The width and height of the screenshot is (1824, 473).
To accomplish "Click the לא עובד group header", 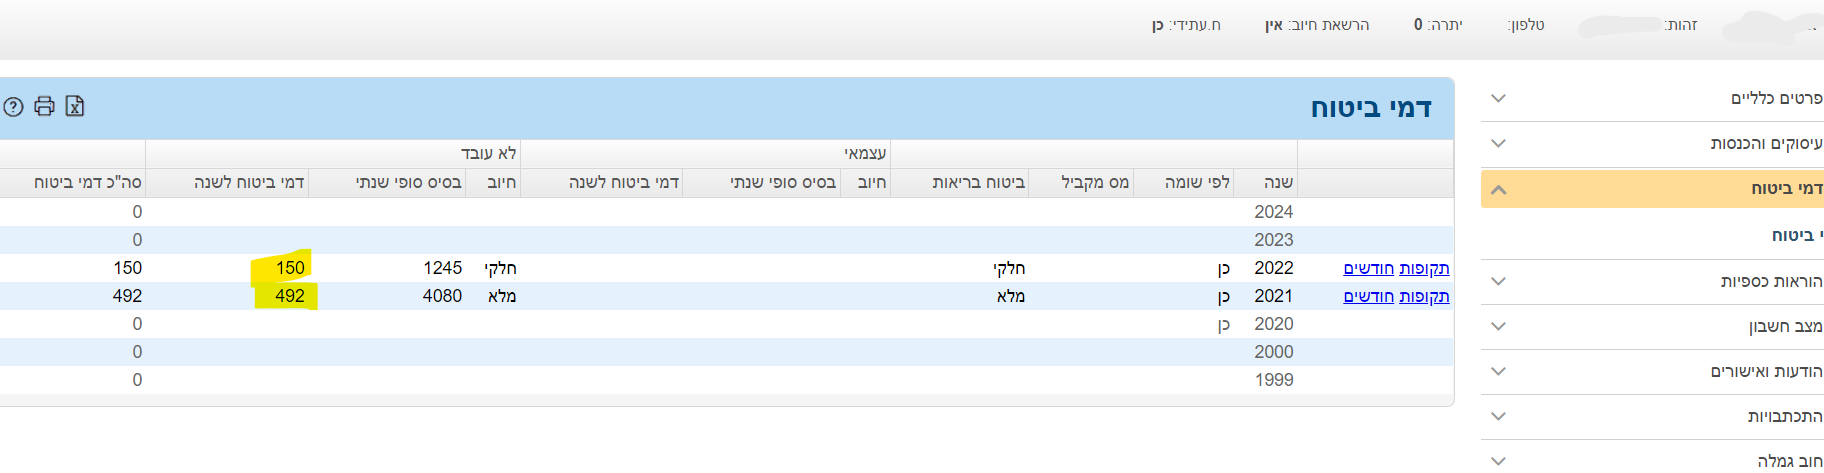I will (488, 153).
